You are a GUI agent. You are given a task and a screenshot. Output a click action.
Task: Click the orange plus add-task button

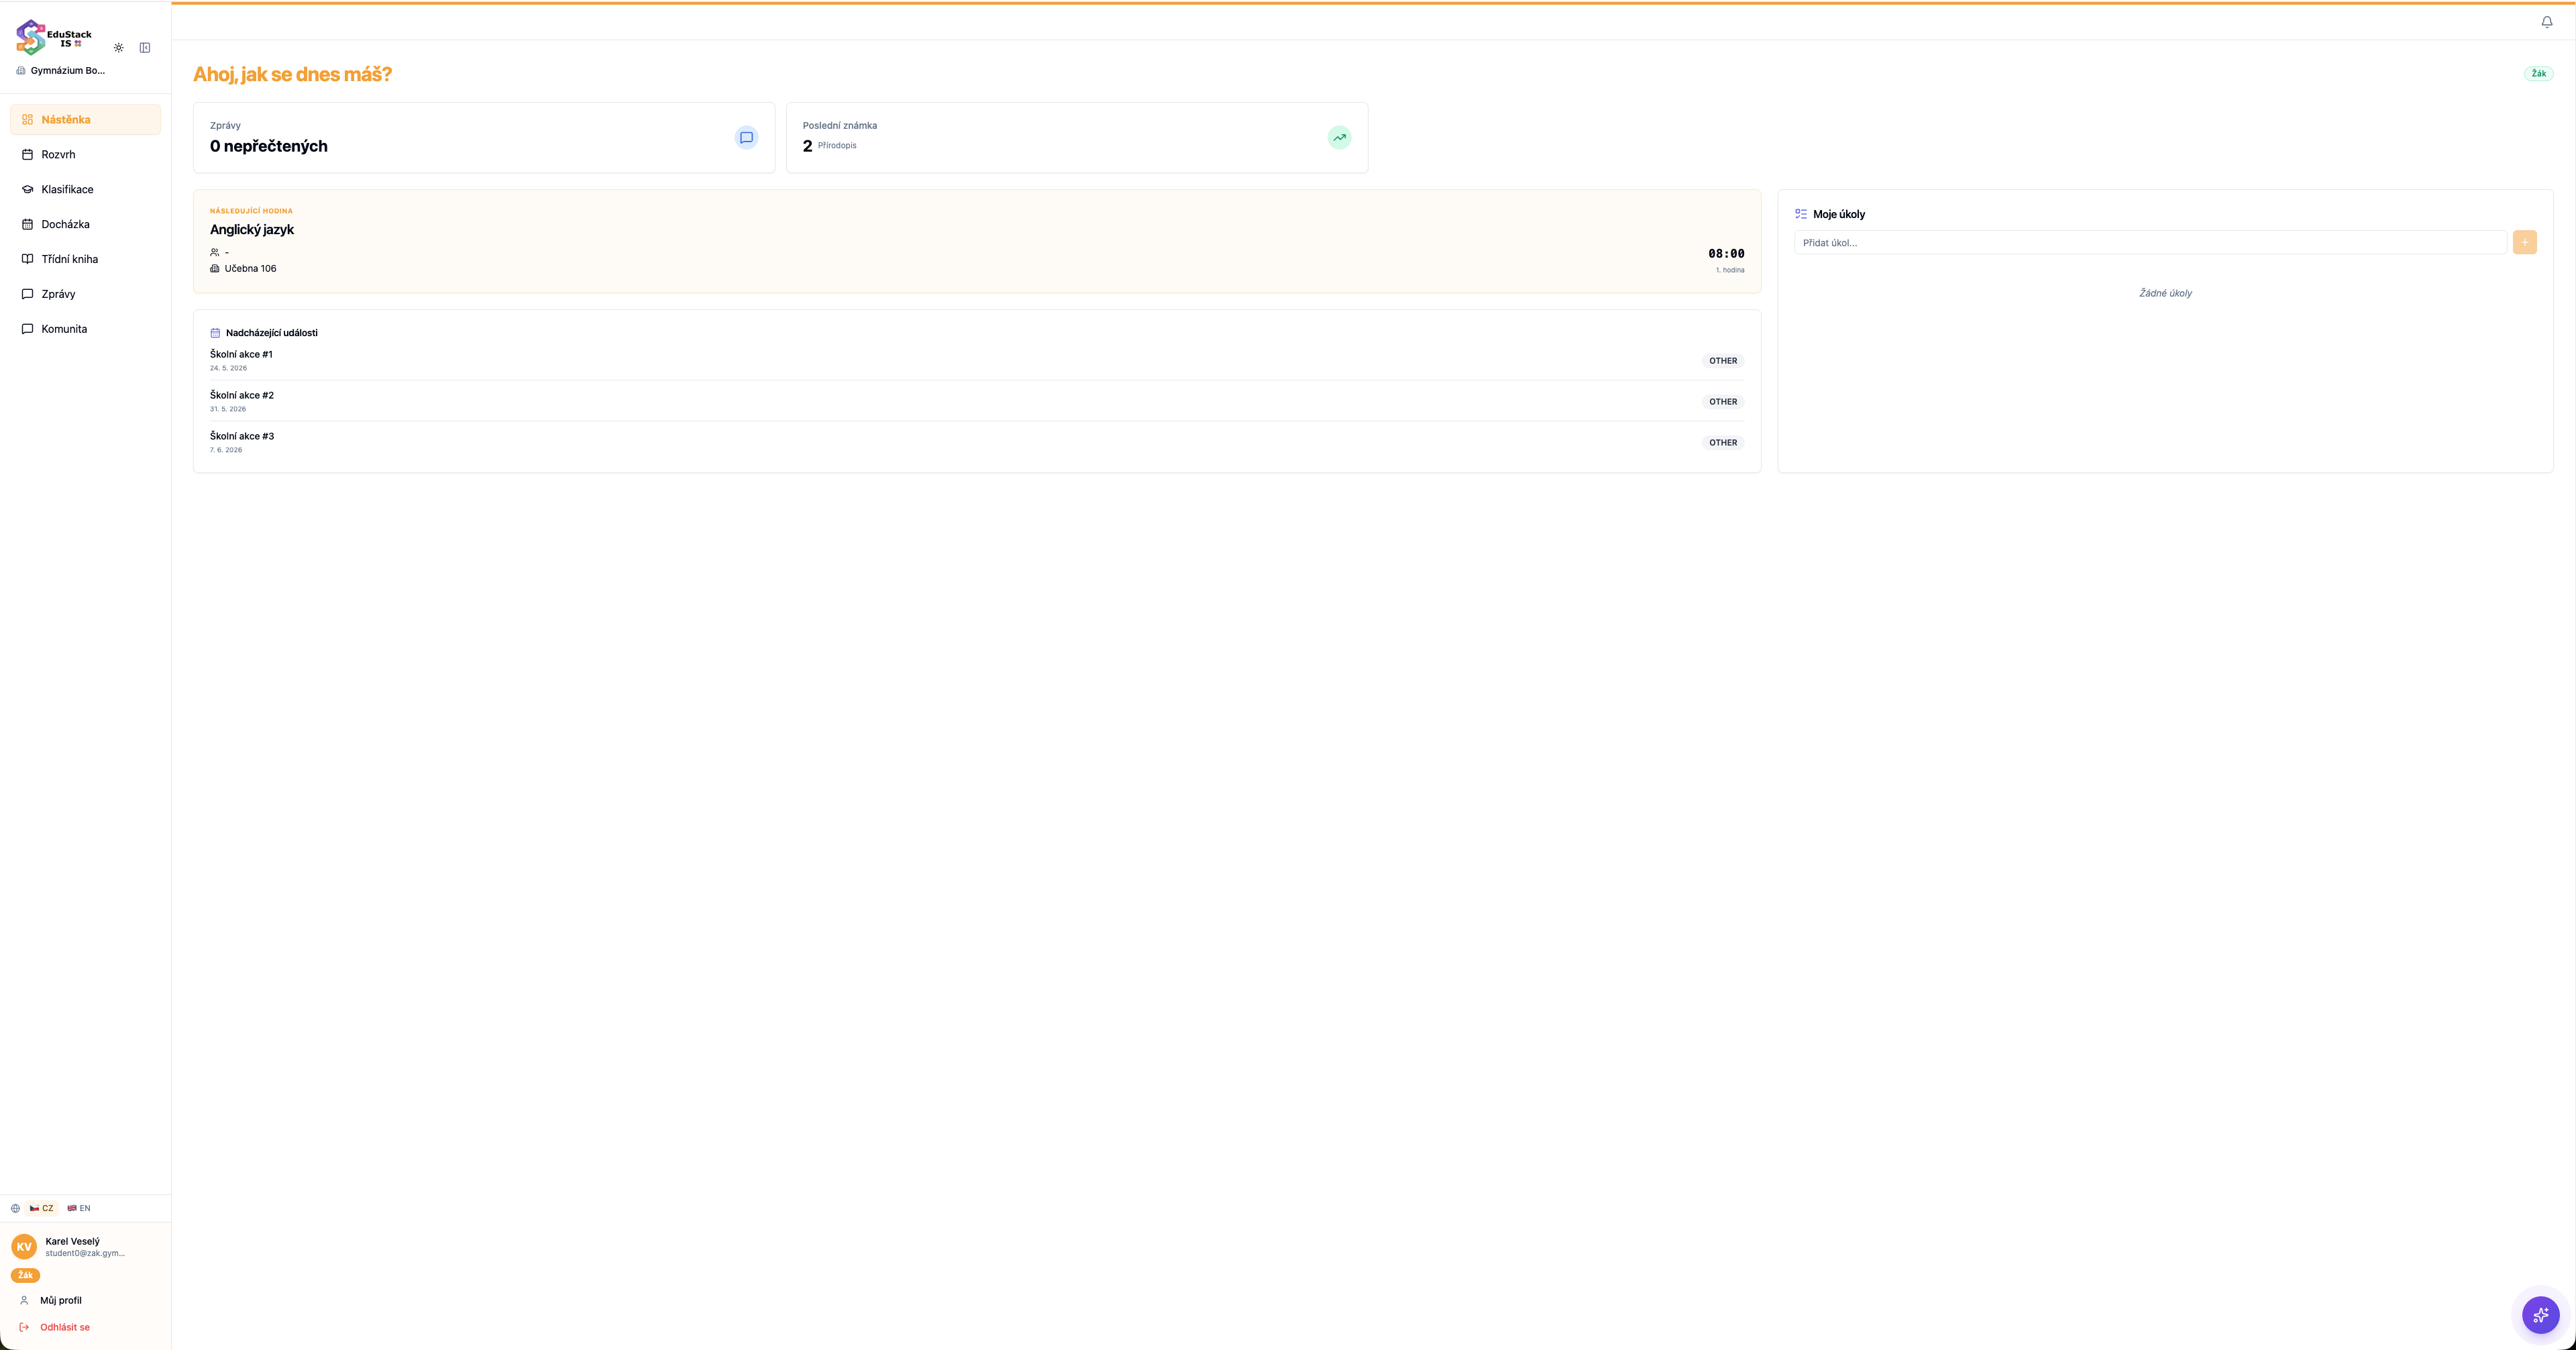pyautogui.click(x=2524, y=242)
